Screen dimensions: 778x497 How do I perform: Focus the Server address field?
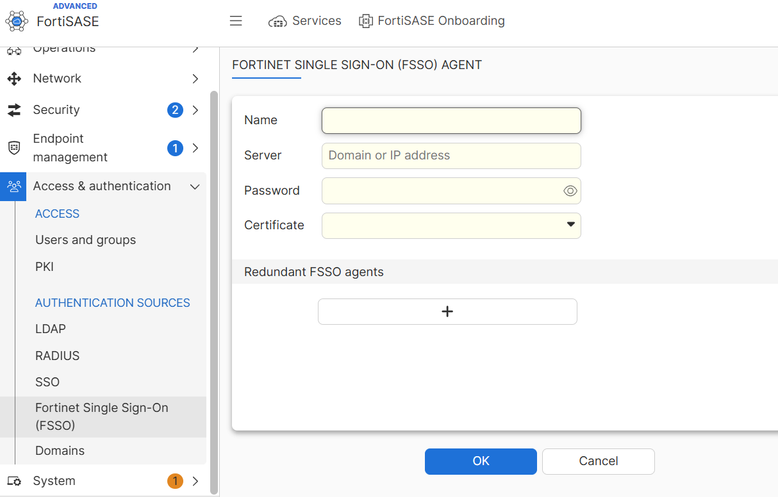[451, 156]
